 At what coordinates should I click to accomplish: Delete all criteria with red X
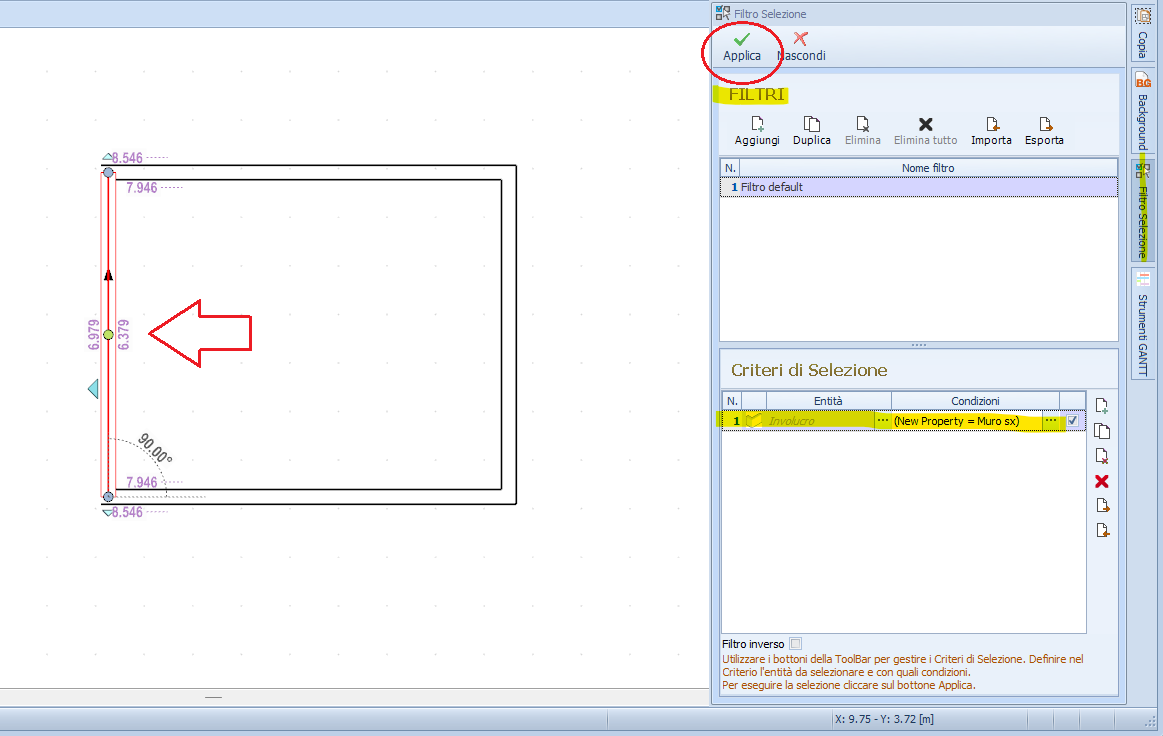click(x=1102, y=481)
